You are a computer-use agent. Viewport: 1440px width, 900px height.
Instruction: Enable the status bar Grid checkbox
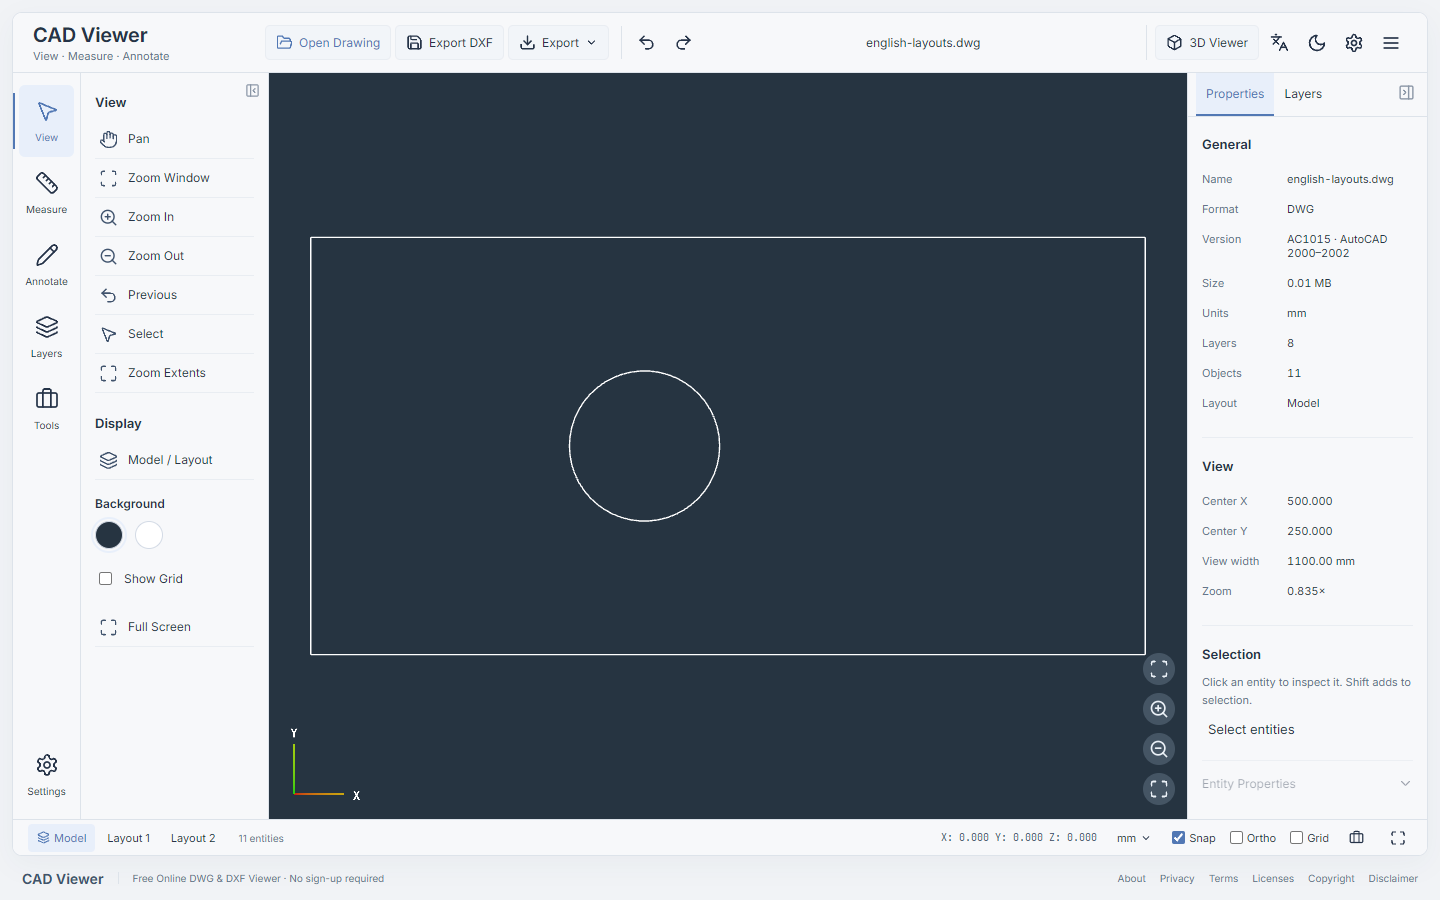click(1296, 838)
